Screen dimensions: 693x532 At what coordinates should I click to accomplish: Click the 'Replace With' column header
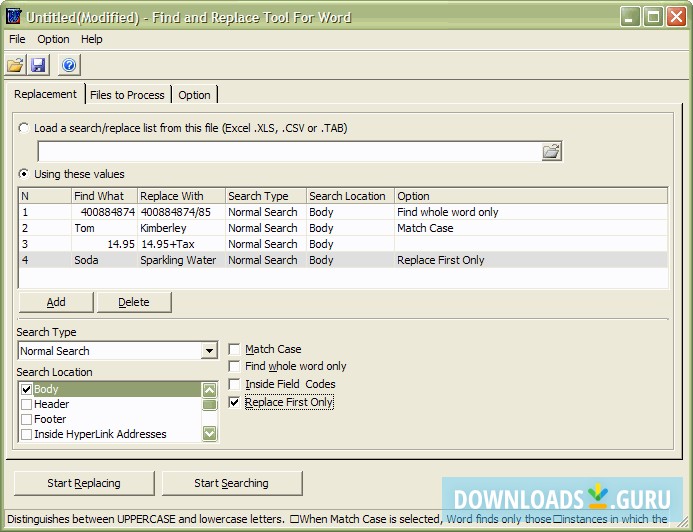point(182,196)
